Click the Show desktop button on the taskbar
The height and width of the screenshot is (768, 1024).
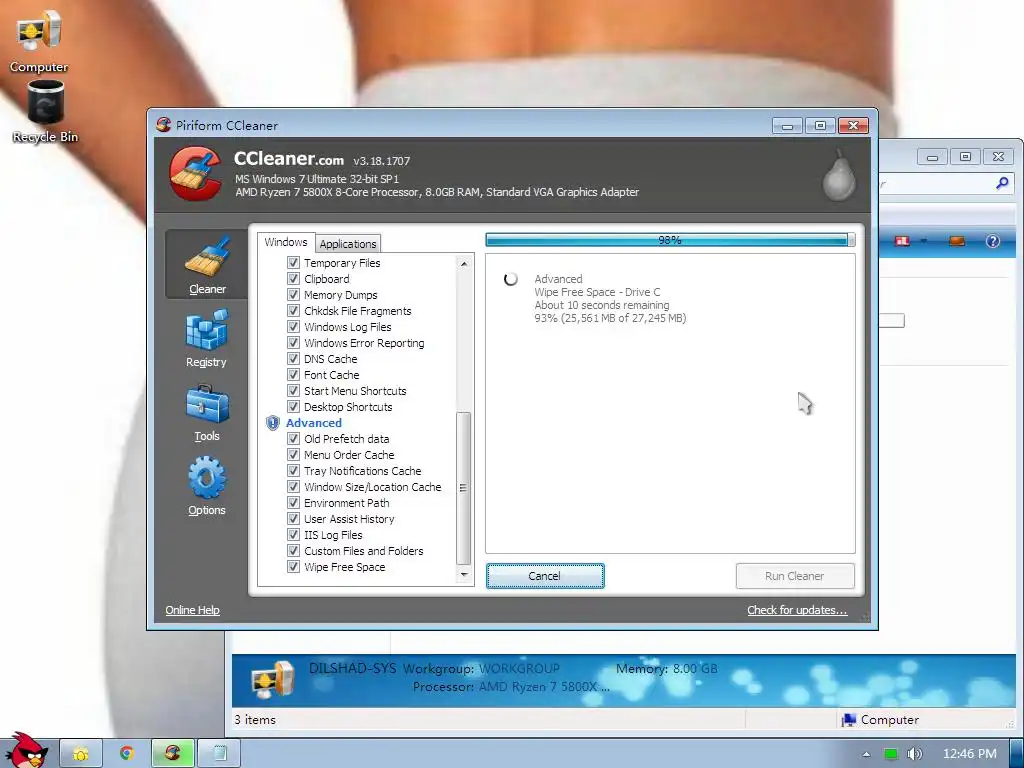[1017, 754]
